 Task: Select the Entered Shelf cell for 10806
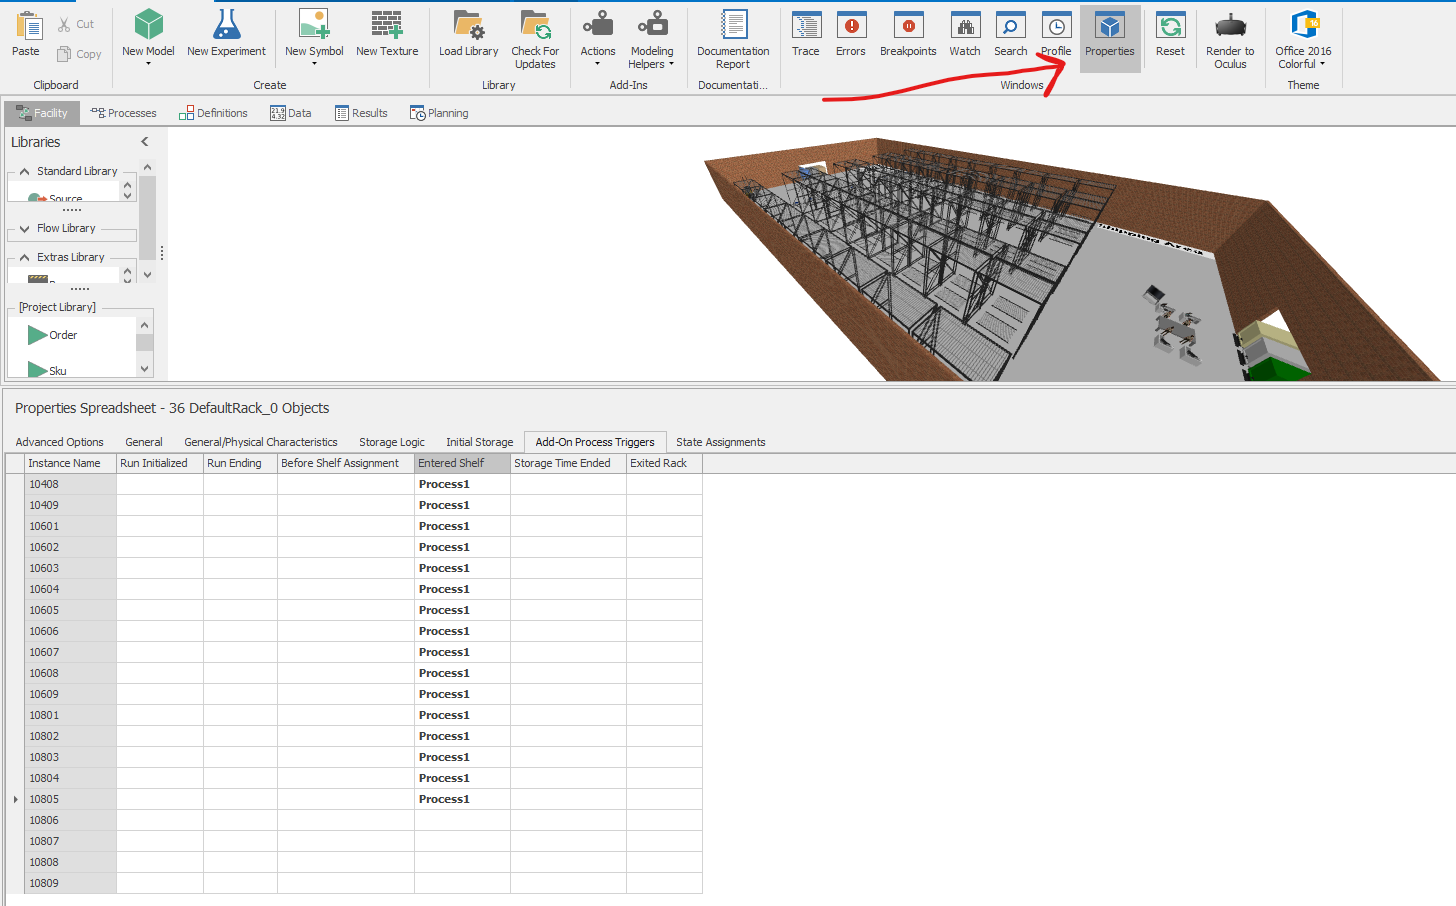[461, 820]
